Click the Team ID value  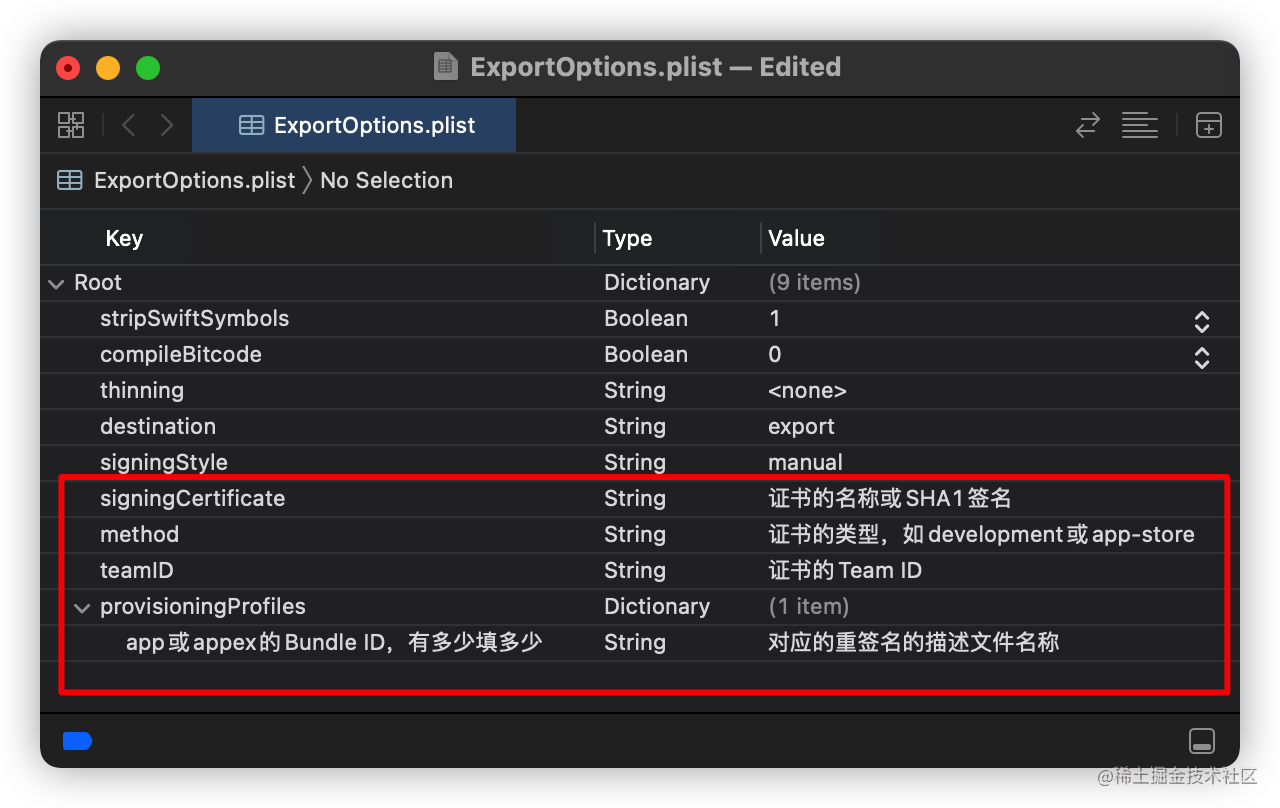[x=845, y=570]
